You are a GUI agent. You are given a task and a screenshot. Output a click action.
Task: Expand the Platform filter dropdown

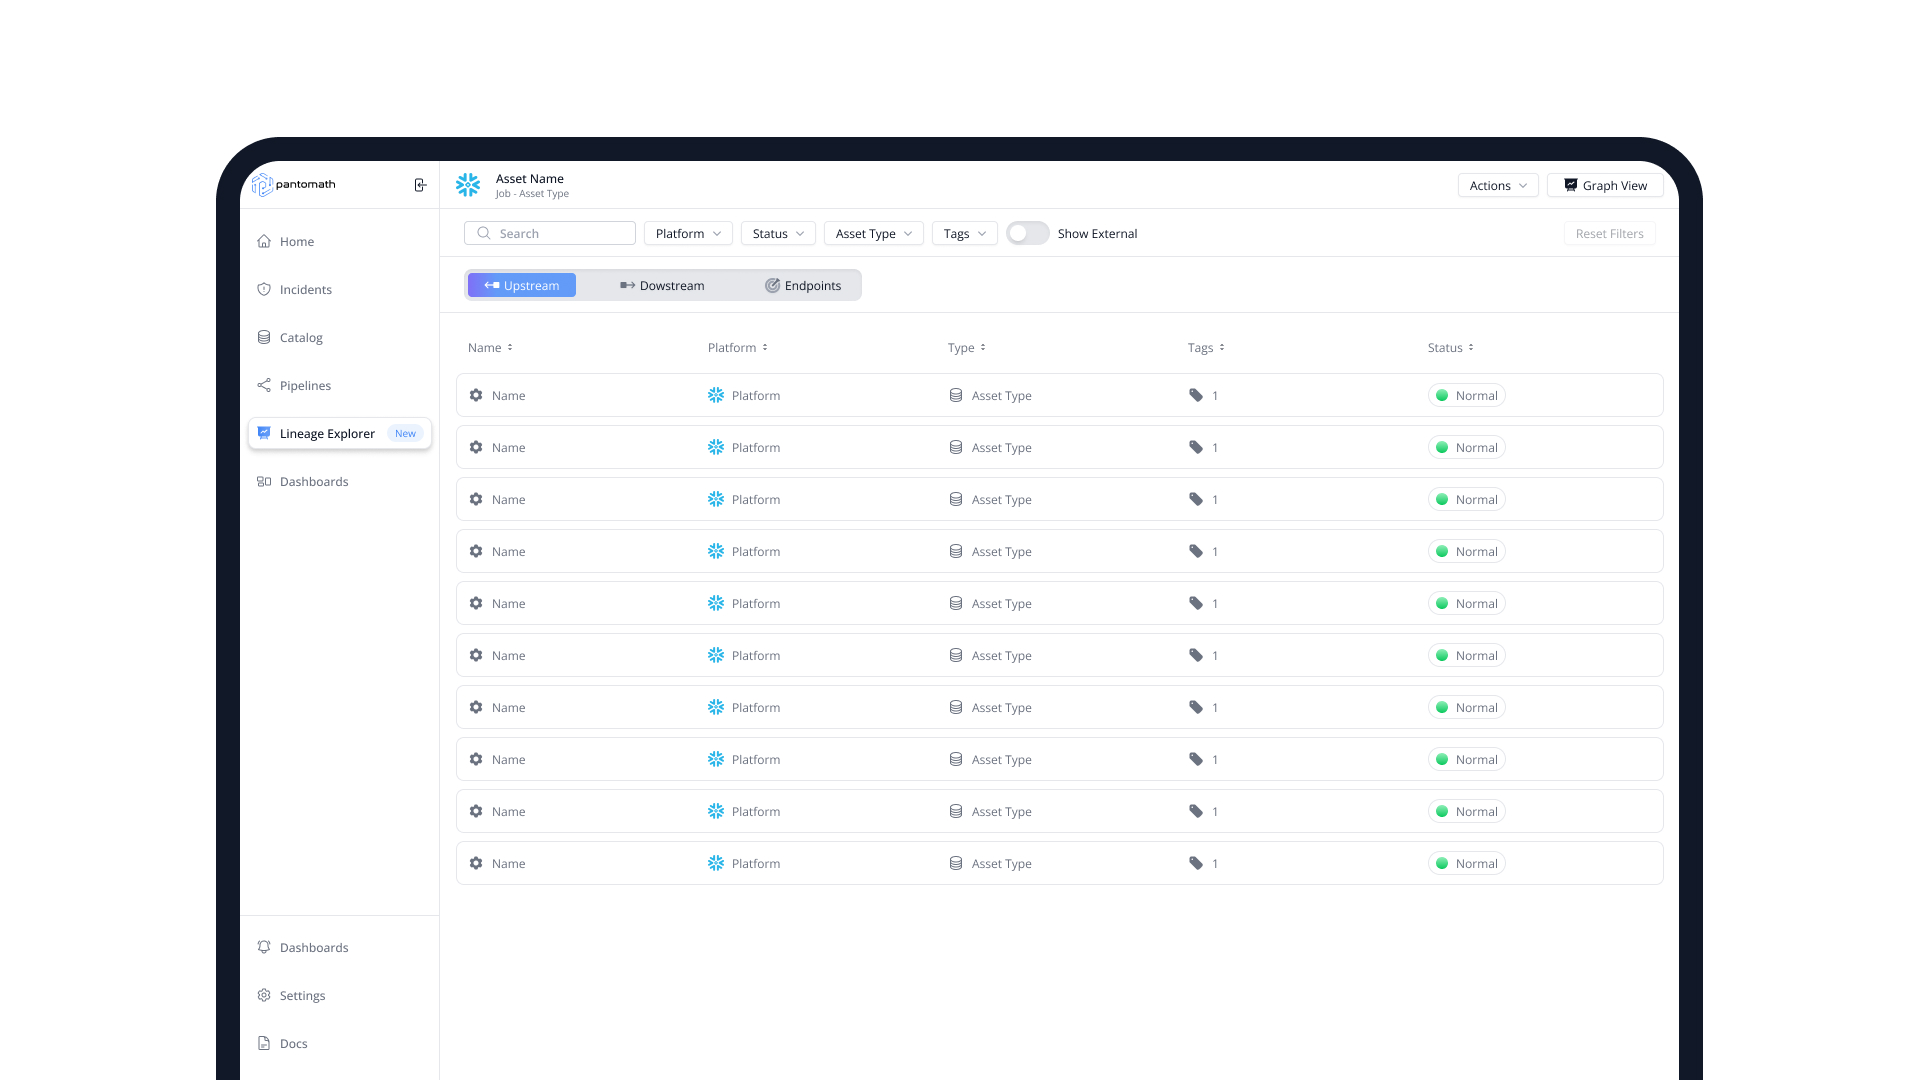pyautogui.click(x=688, y=233)
